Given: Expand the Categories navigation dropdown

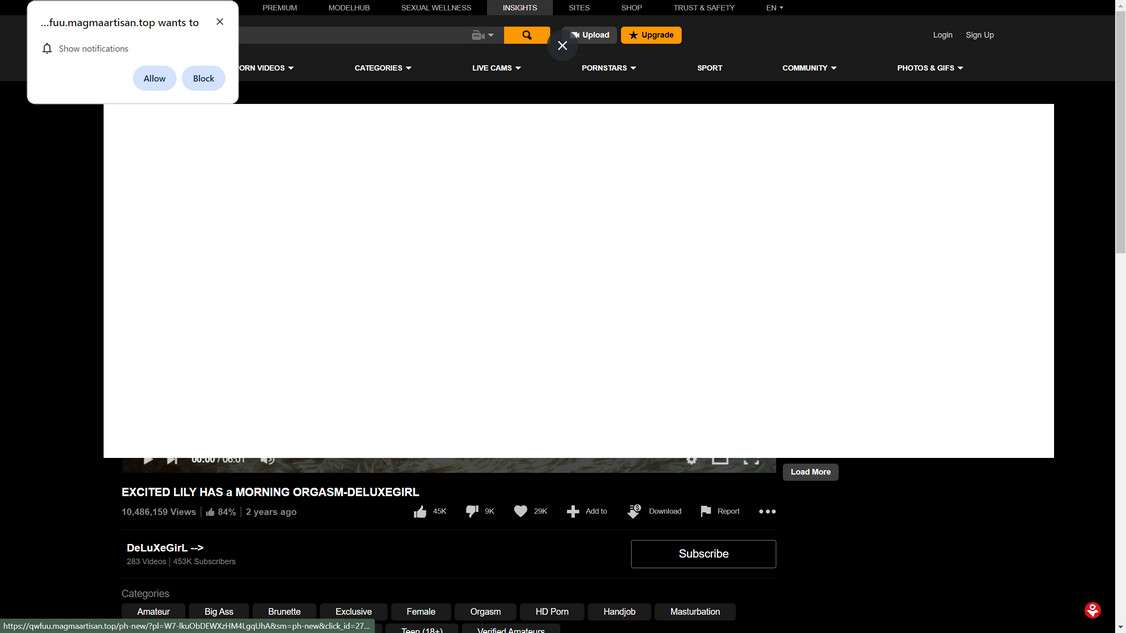Looking at the screenshot, I should (381, 67).
